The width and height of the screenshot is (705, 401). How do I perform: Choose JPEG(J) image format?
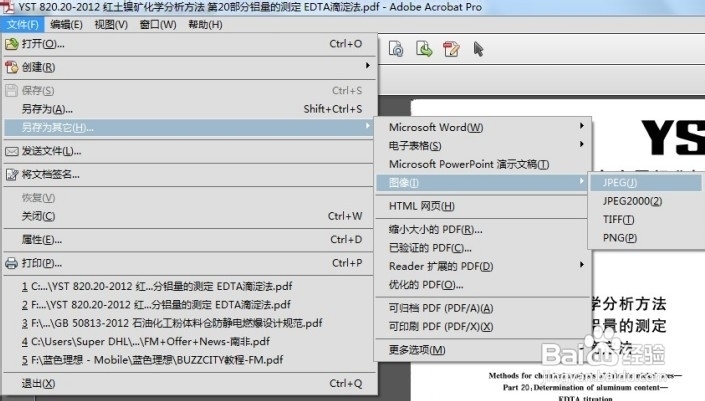coord(646,183)
